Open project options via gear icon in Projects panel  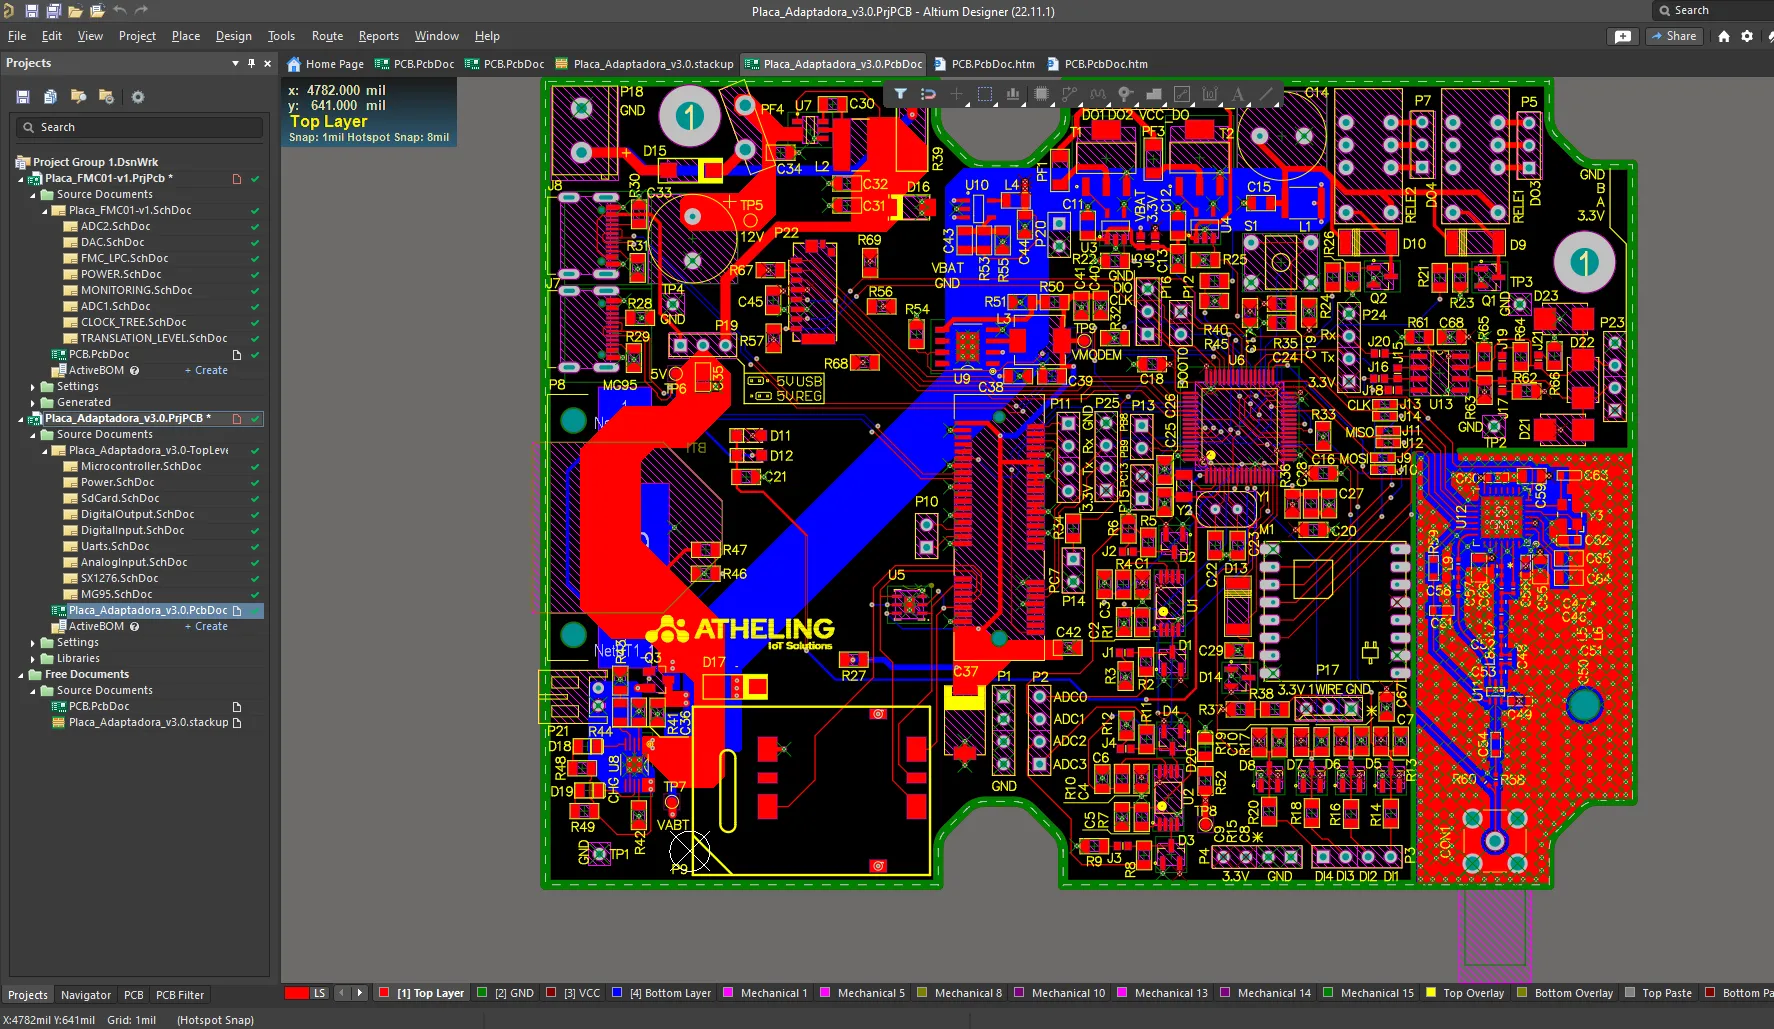(x=138, y=97)
